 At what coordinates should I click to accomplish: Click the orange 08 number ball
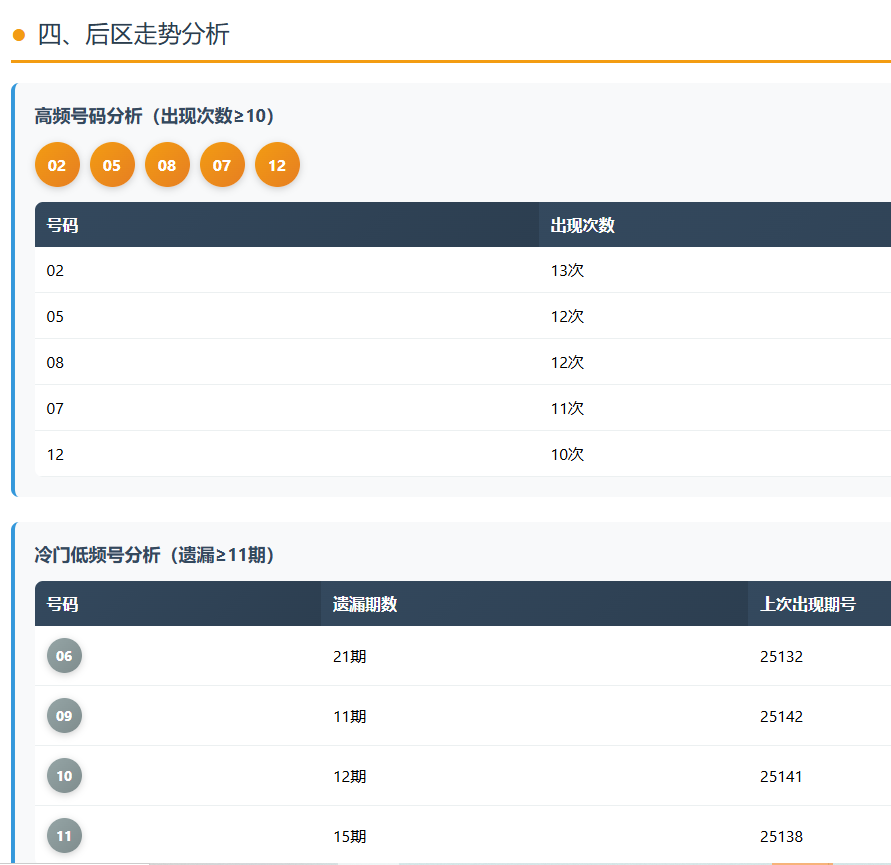pyautogui.click(x=167, y=165)
